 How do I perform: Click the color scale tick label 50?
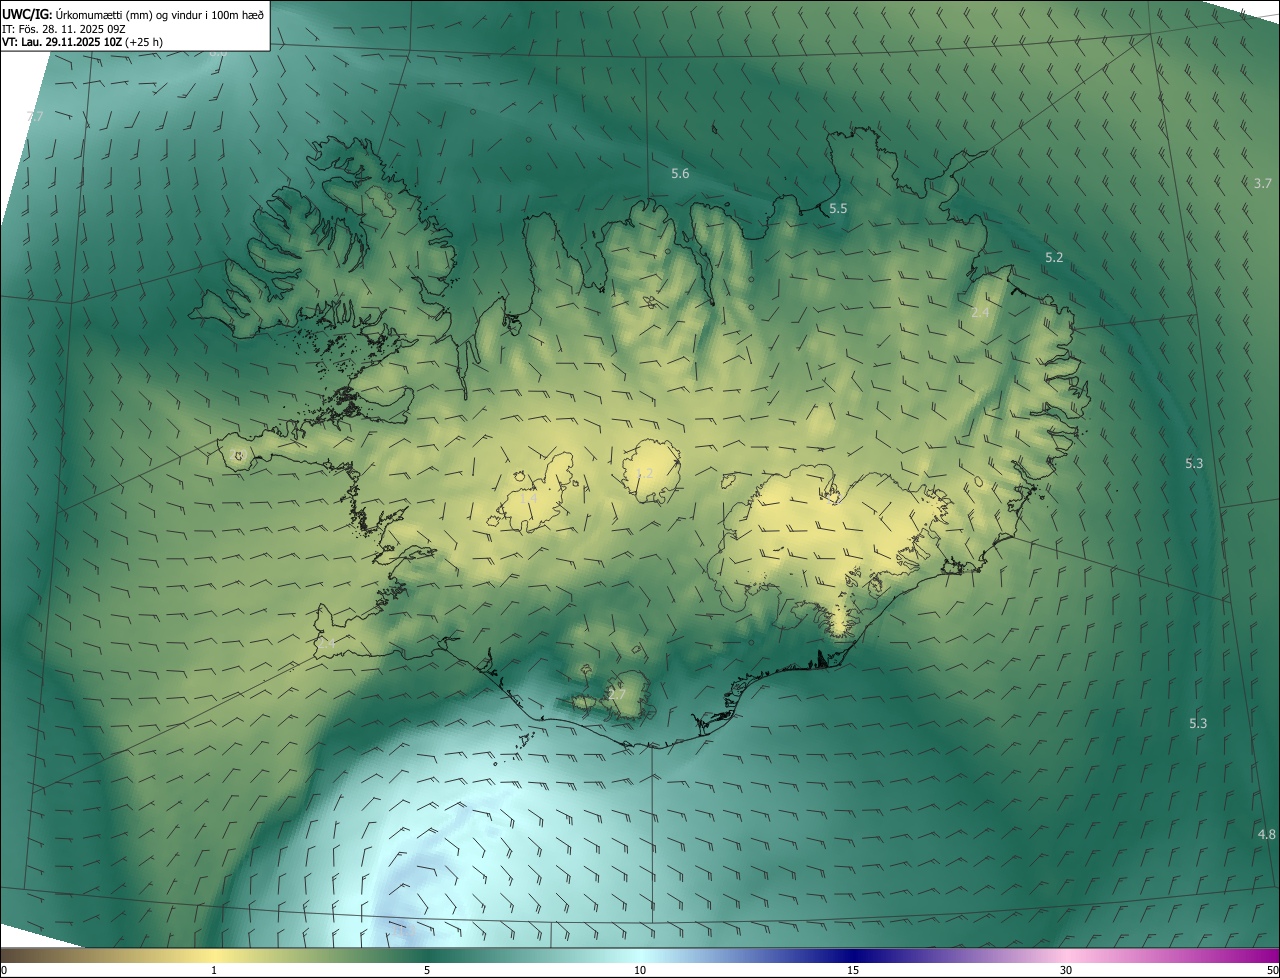tap(1272, 970)
